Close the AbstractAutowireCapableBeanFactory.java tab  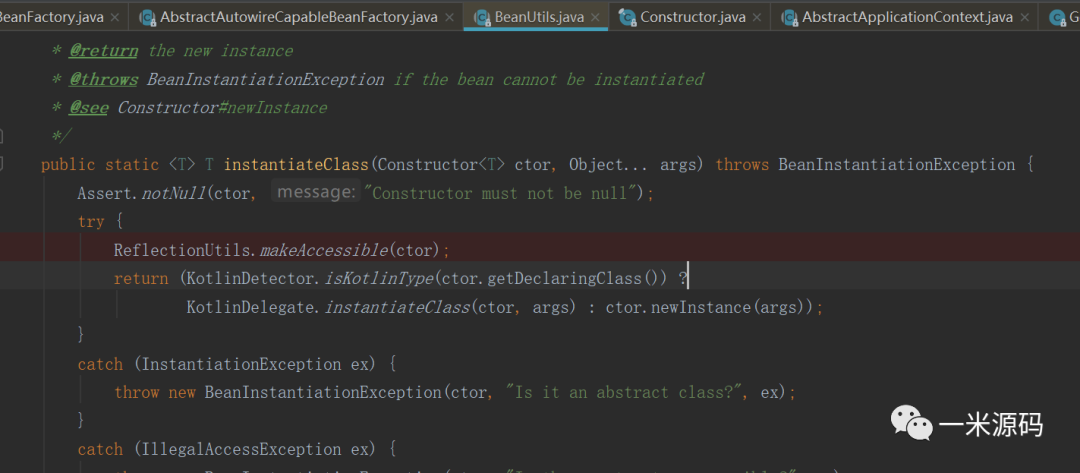coord(451,17)
